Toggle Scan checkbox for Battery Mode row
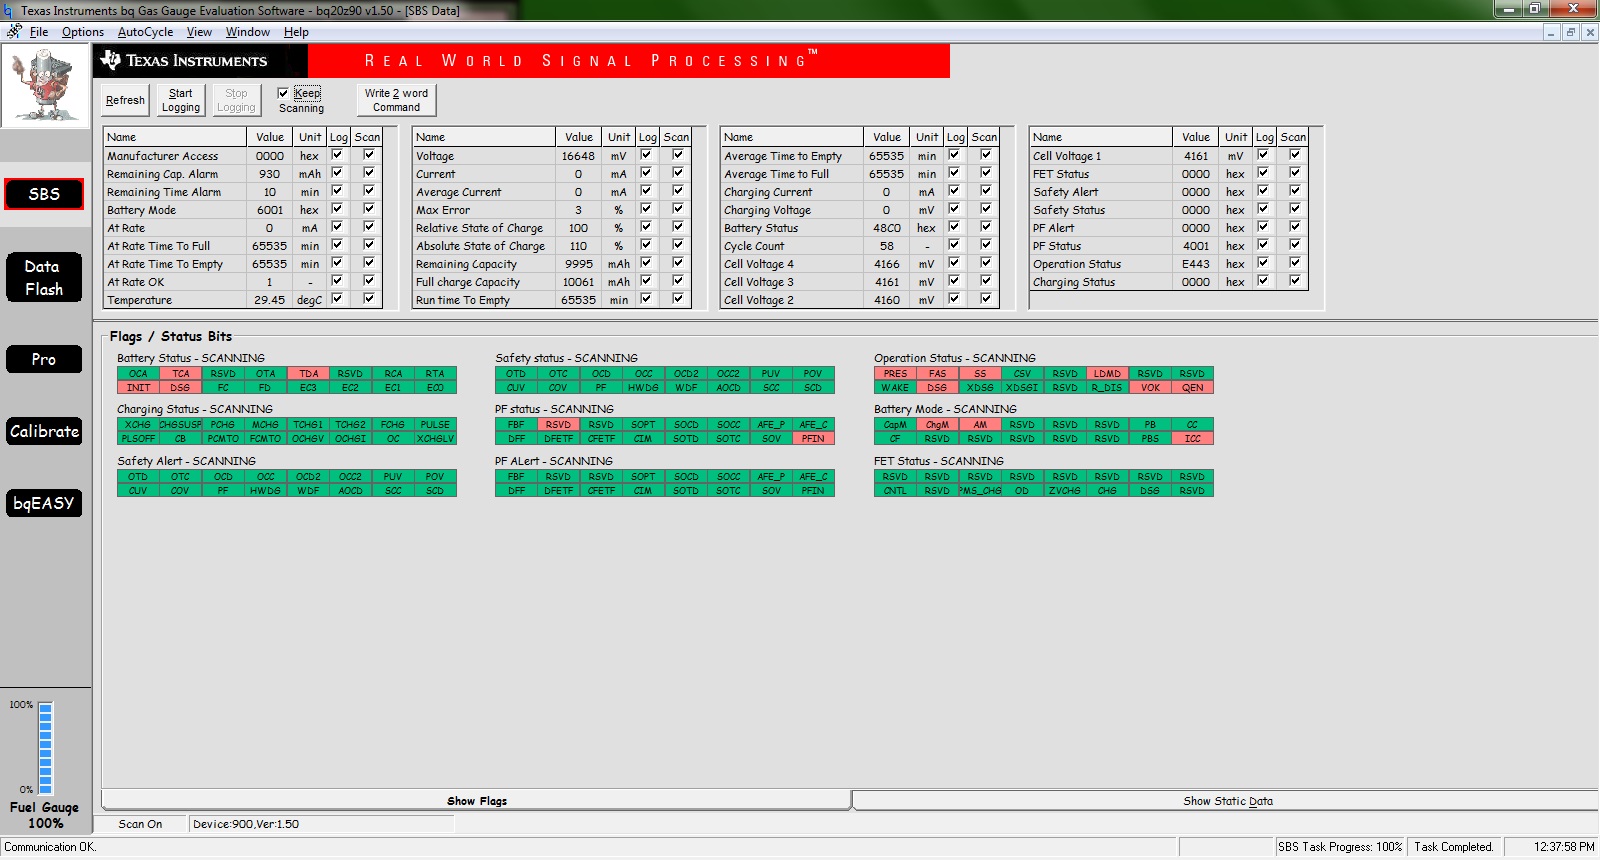Screen dimensions: 1600x860 369,209
